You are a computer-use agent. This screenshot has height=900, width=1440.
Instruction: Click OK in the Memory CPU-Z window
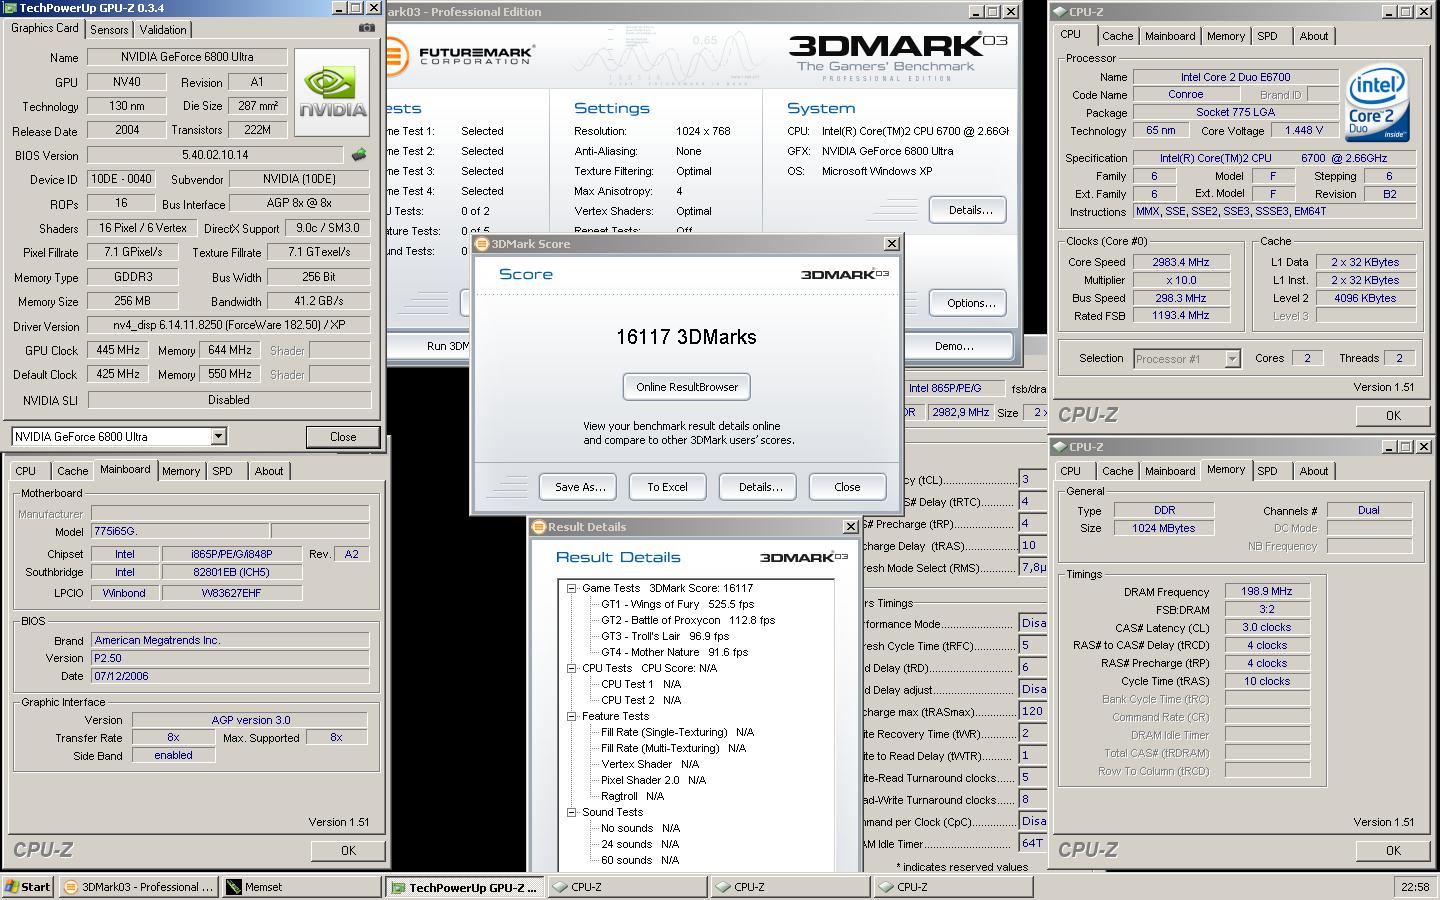click(x=1393, y=851)
